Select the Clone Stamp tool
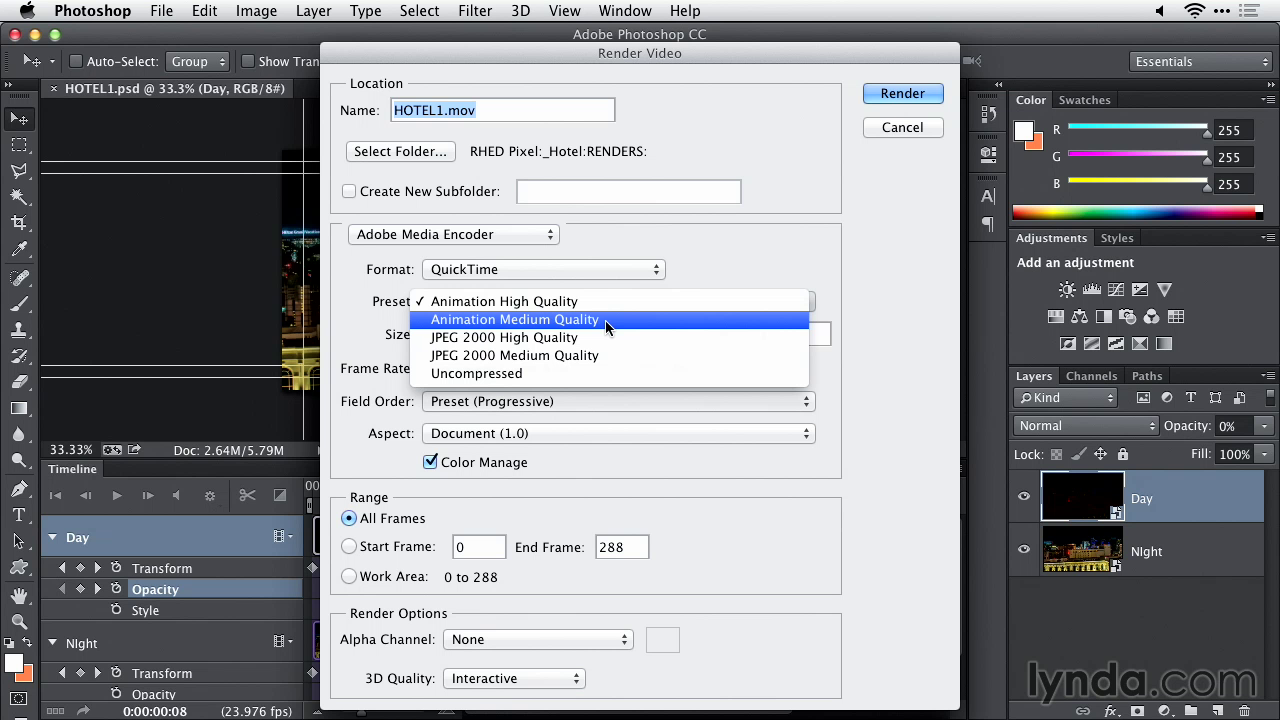 coord(19,330)
